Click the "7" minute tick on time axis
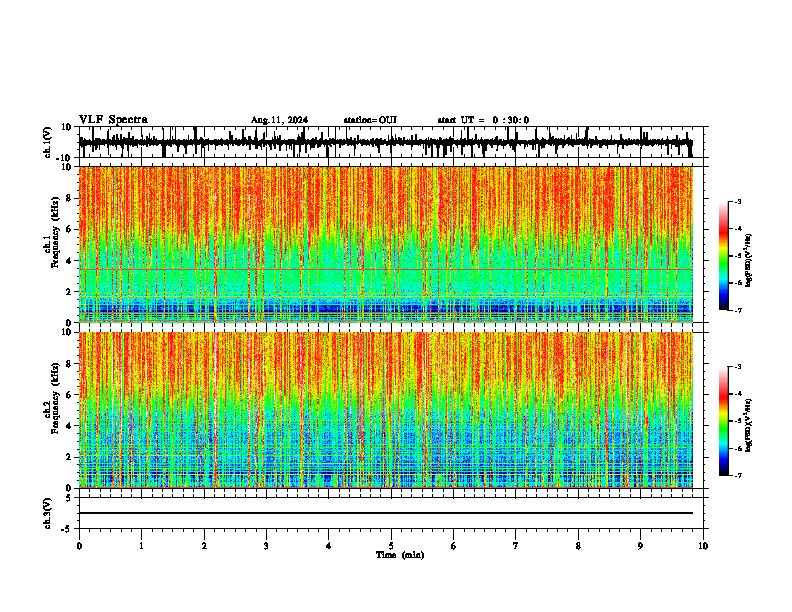Viewport: 792px width, 612px height. (516, 546)
